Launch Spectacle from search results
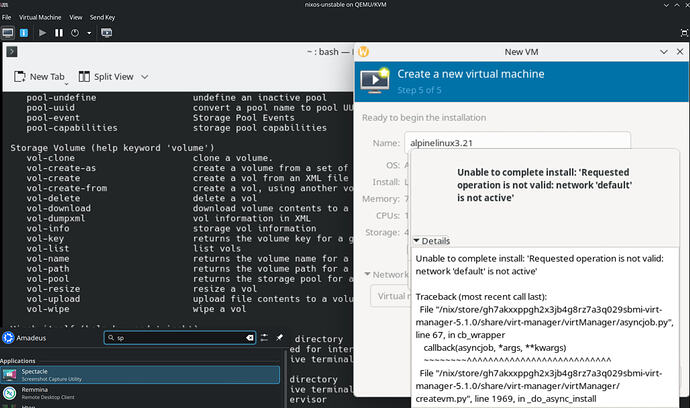Viewport: 690px width, 408px height. click(x=140, y=375)
